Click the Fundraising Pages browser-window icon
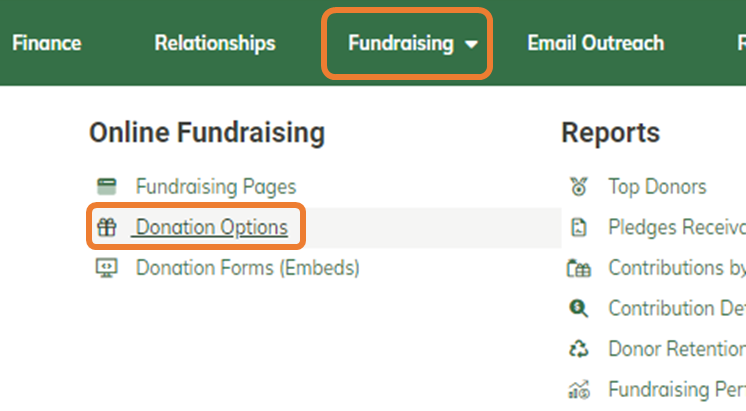This screenshot has height=411, width=746. (x=107, y=186)
